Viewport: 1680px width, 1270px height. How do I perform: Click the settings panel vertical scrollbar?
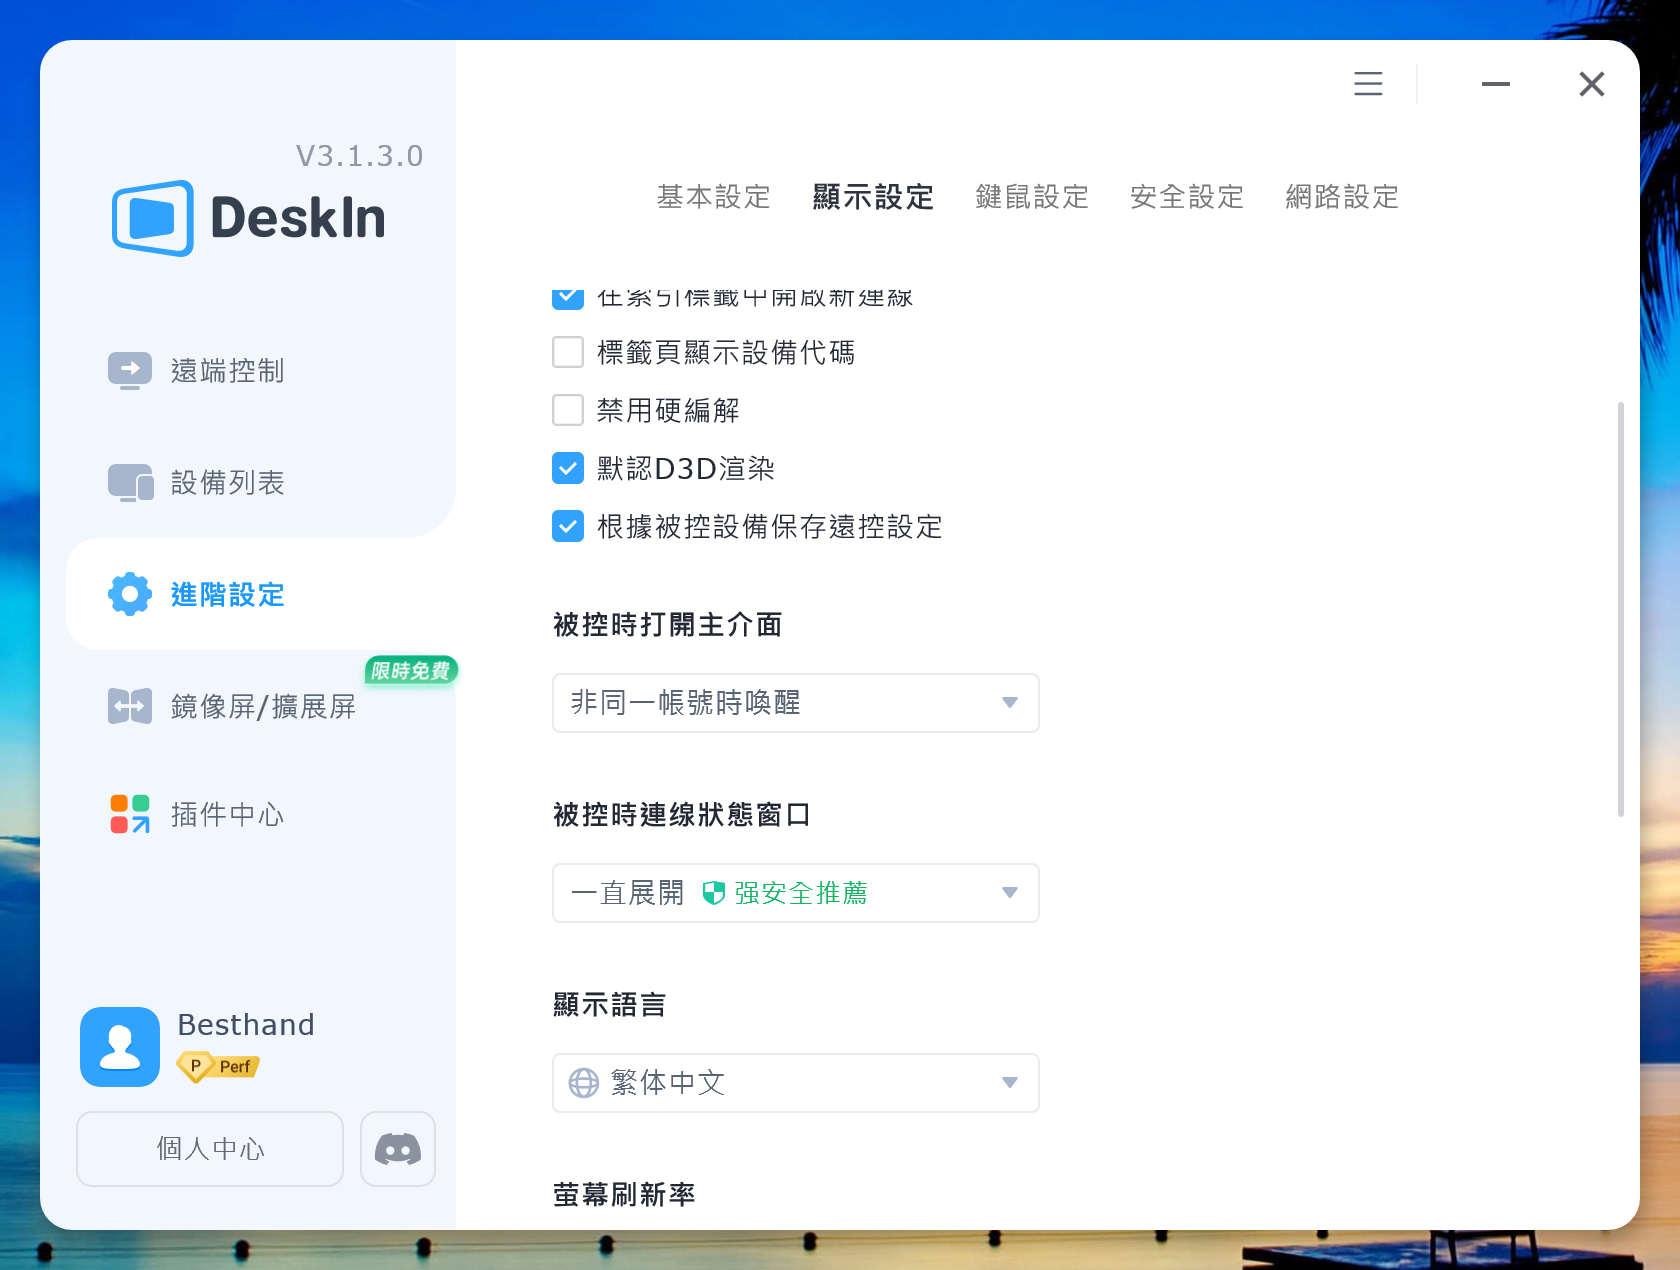point(1620,610)
